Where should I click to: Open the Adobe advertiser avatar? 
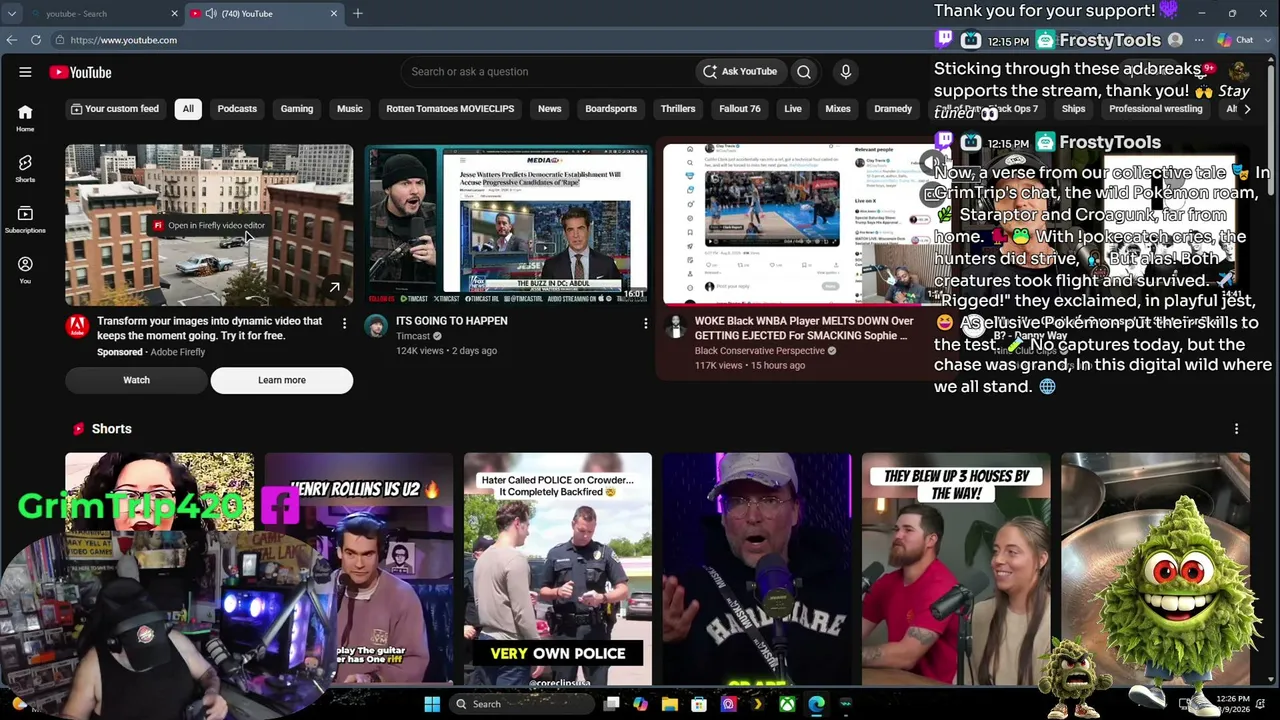[x=77, y=326]
